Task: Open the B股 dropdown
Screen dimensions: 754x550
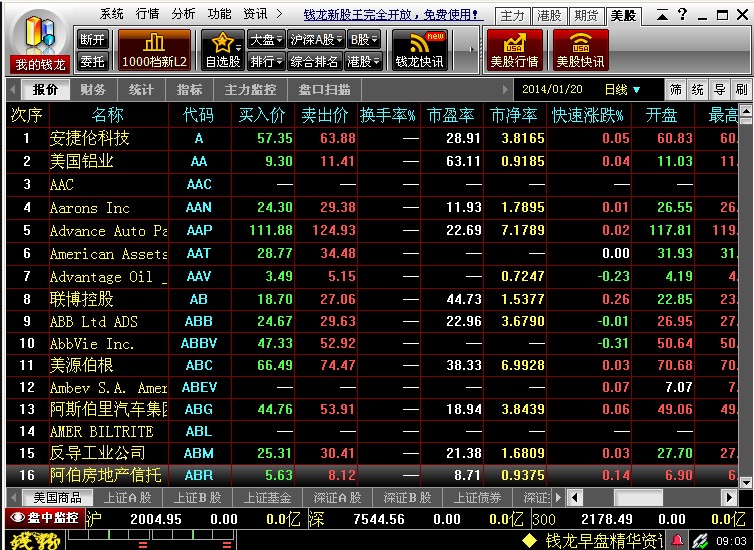Action: 364,39
